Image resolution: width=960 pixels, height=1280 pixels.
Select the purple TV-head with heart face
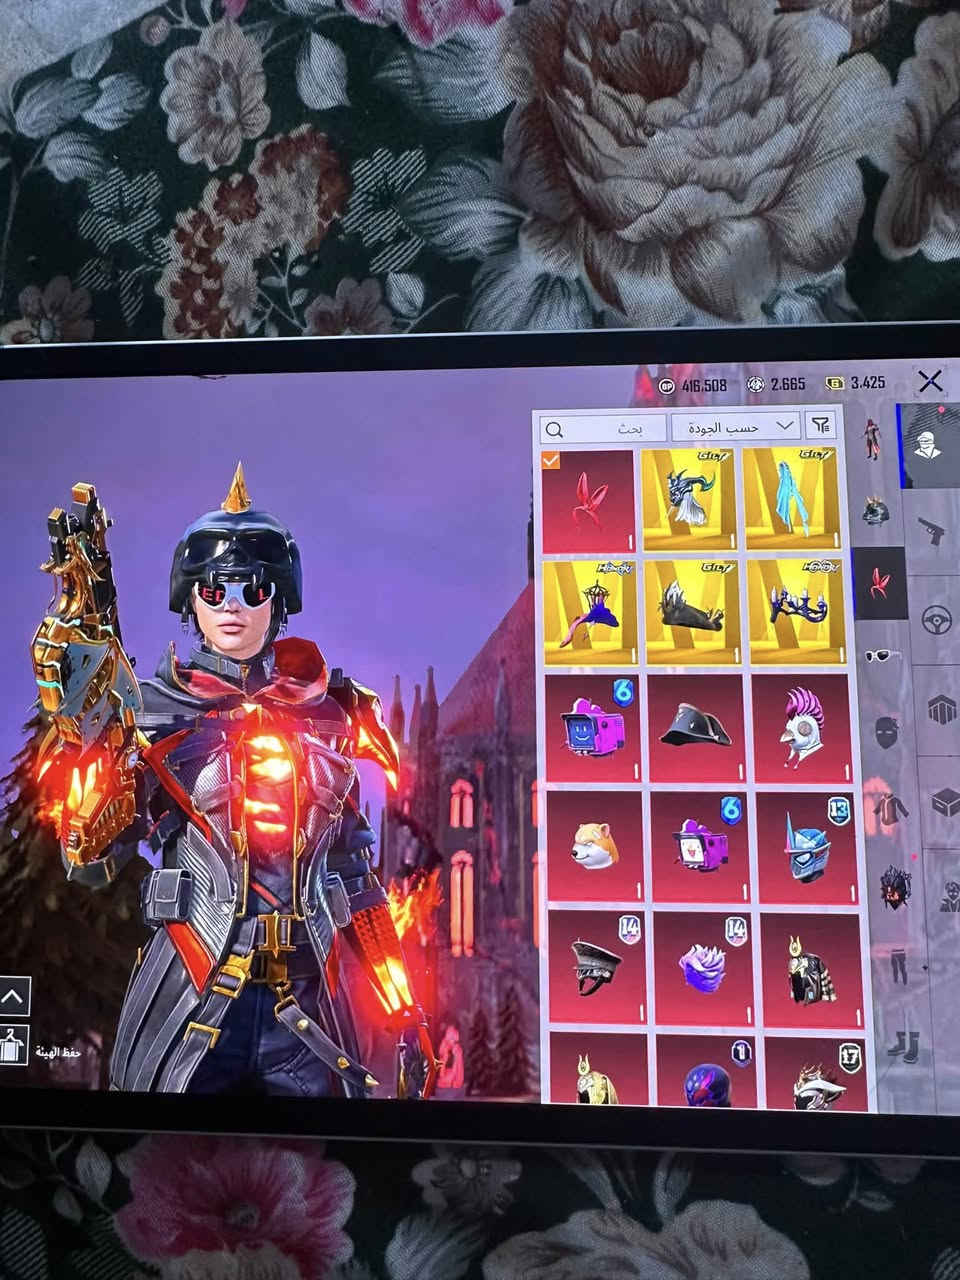coord(700,846)
